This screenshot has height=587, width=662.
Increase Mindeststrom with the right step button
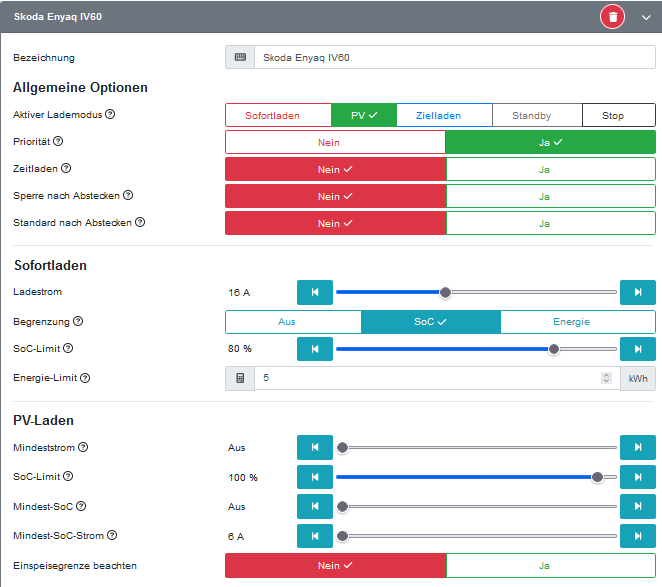[637, 448]
